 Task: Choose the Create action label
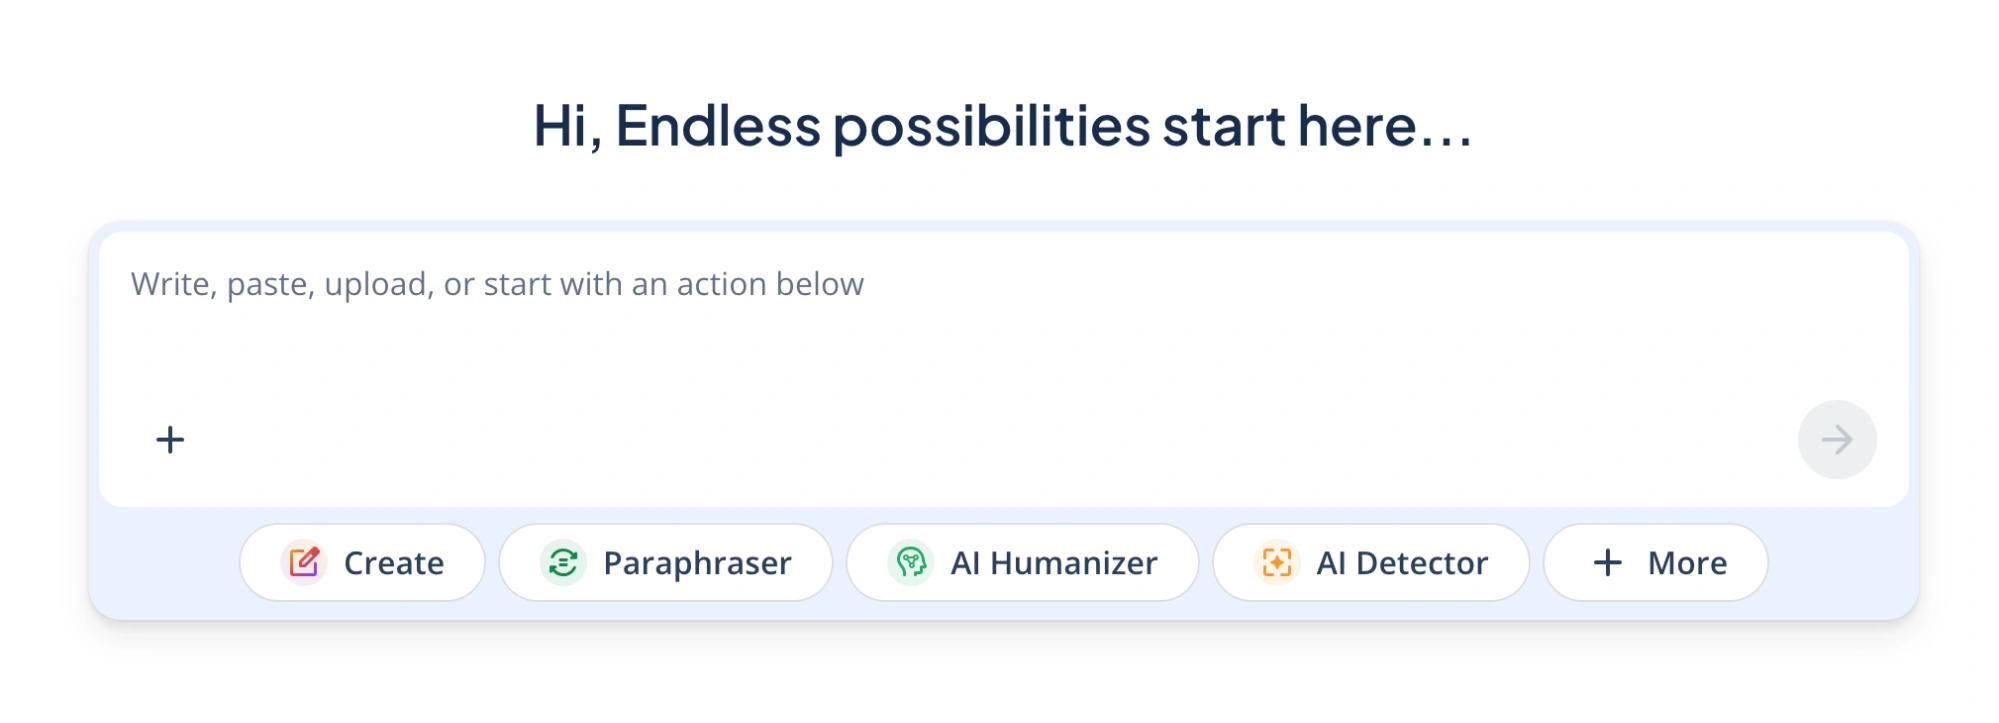click(394, 564)
